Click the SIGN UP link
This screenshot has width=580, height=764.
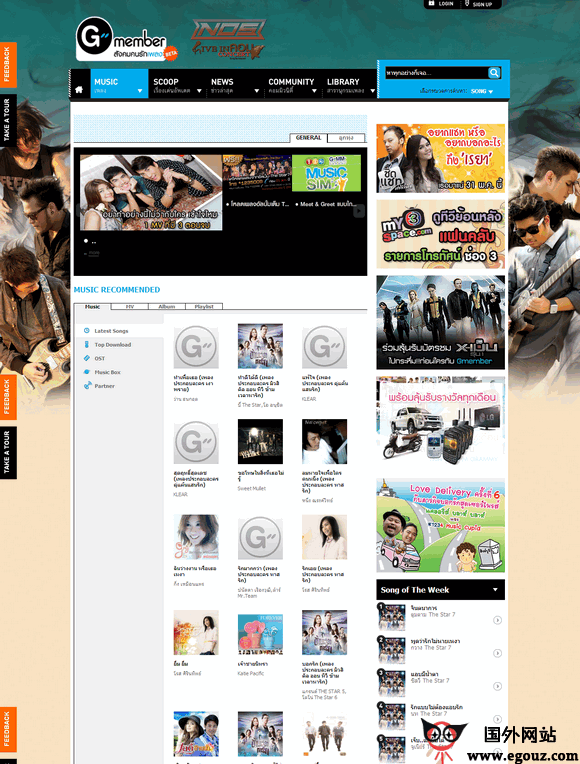(478, 4)
